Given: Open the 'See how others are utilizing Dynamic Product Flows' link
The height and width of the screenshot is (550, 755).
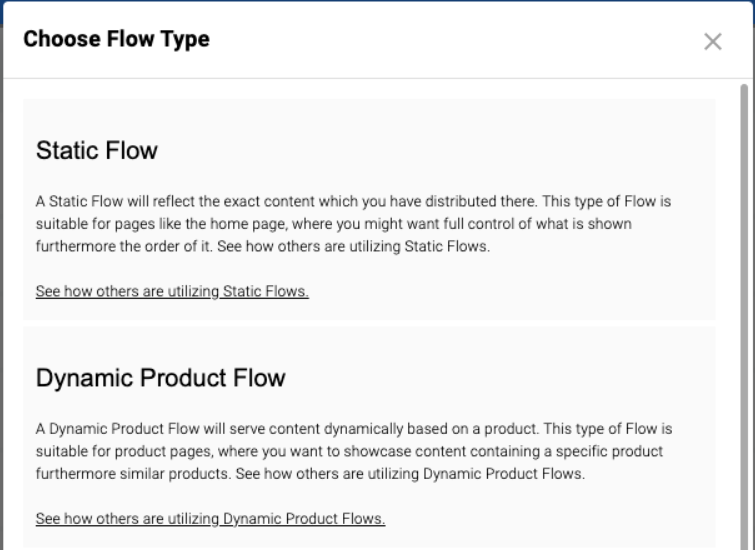Looking at the screenshot, I should [x=210, y=518].
